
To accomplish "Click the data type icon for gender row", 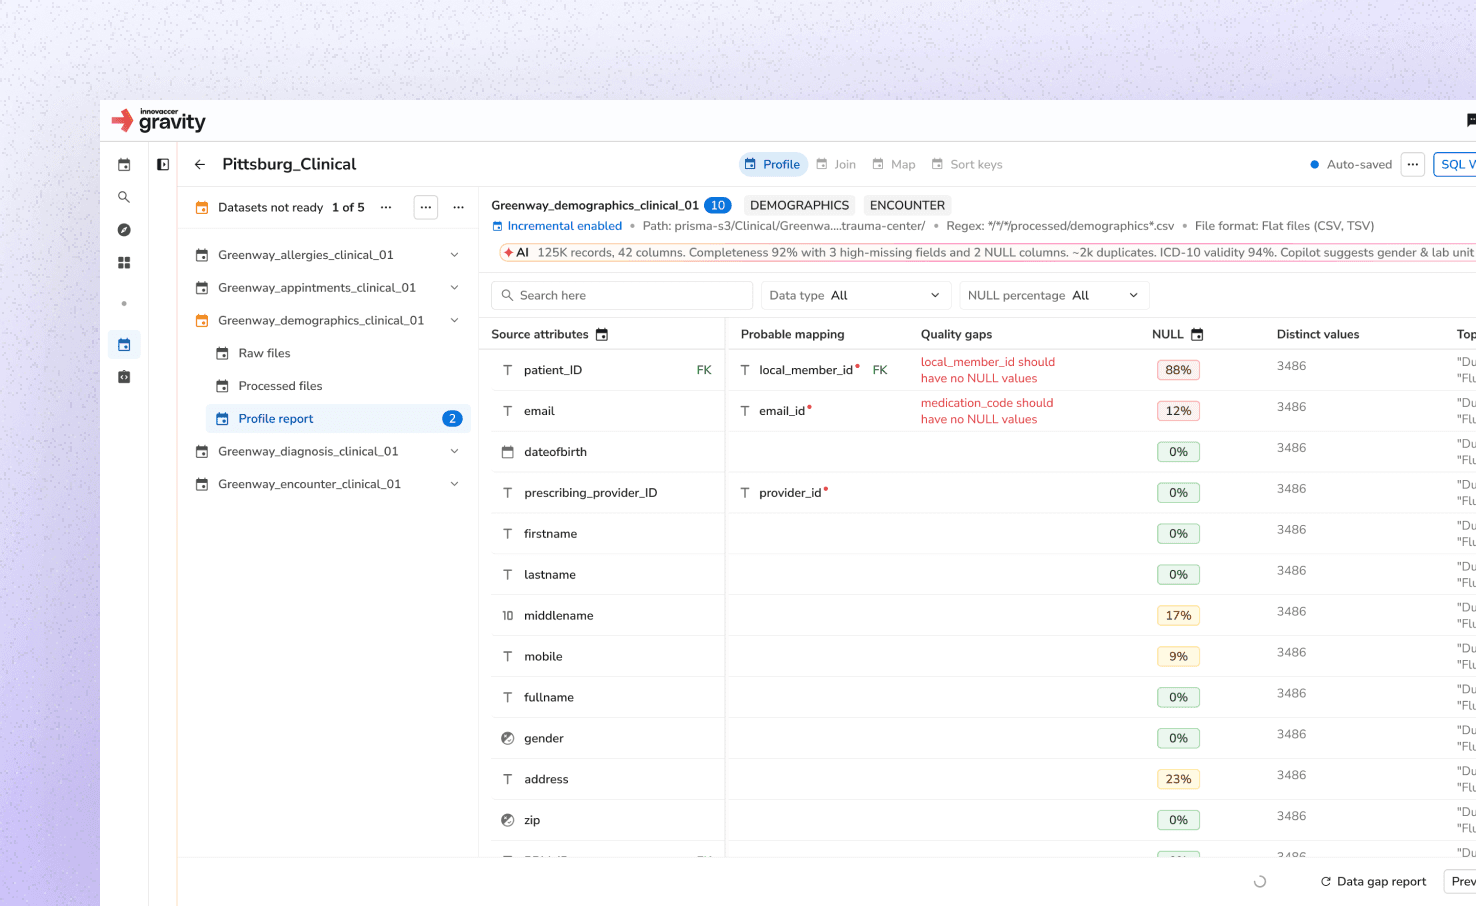I will coord(508,739).
